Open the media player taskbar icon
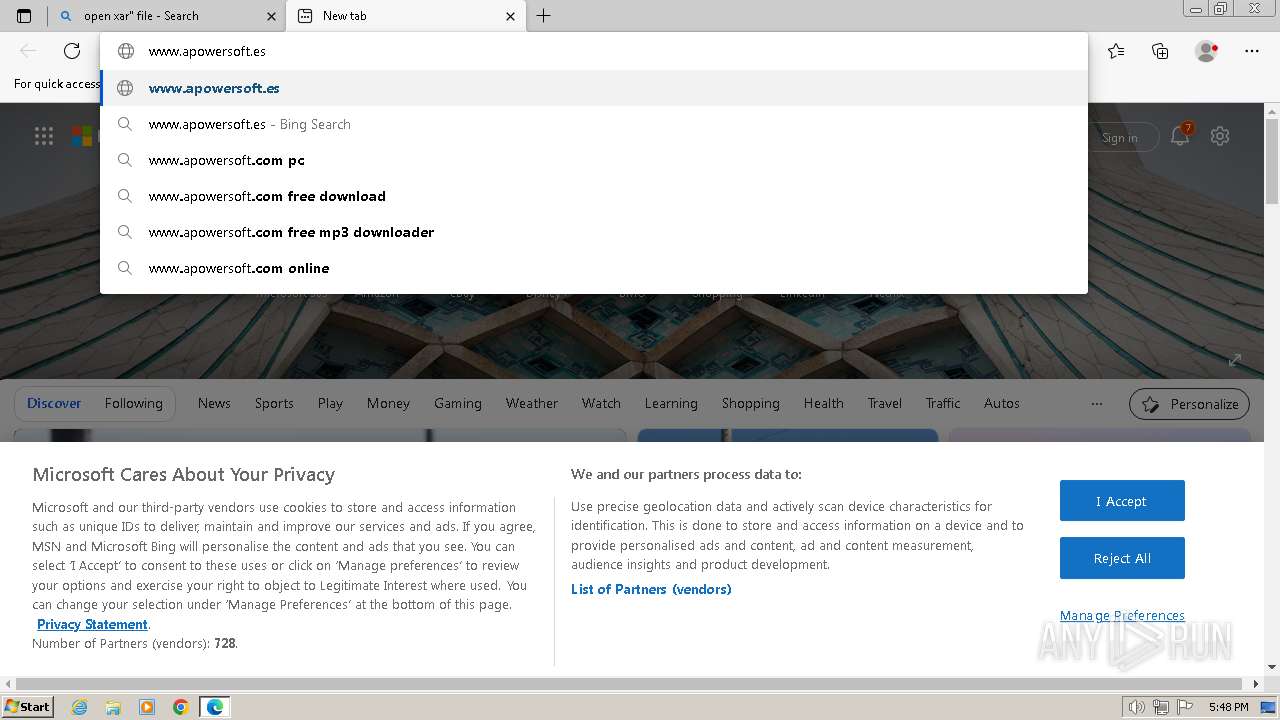Viewport: 1280px width, 720px height. (x=147, y=707)
